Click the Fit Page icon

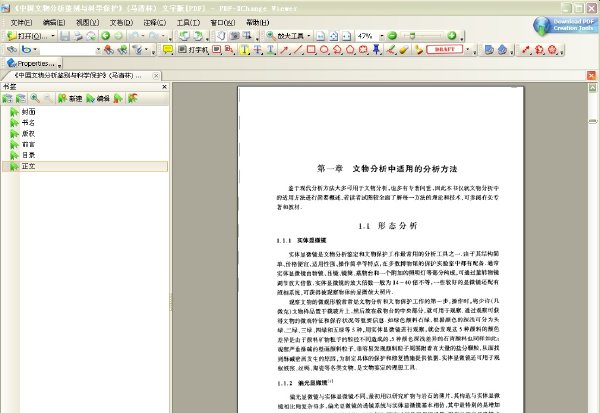(334, 36)
